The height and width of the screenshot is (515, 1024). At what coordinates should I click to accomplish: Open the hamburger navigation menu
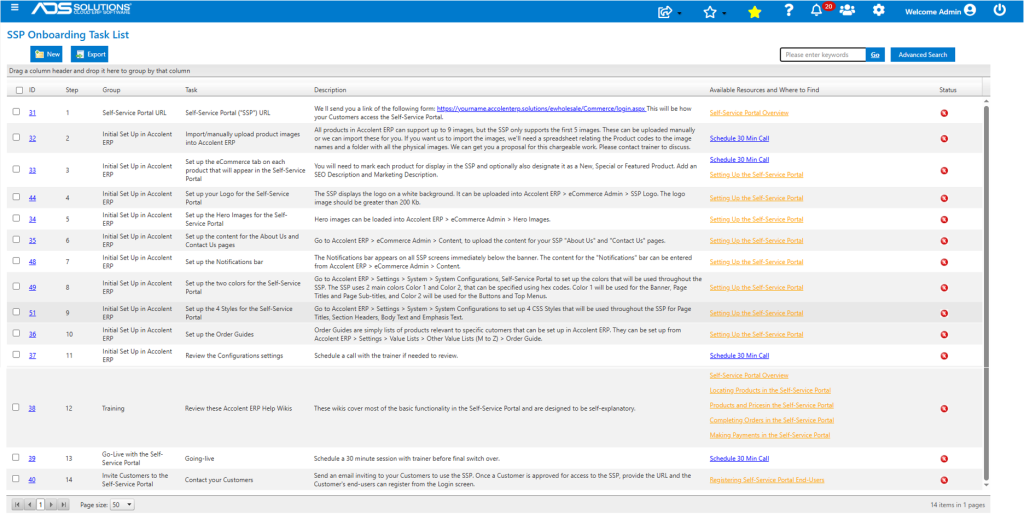pos(14,8)
